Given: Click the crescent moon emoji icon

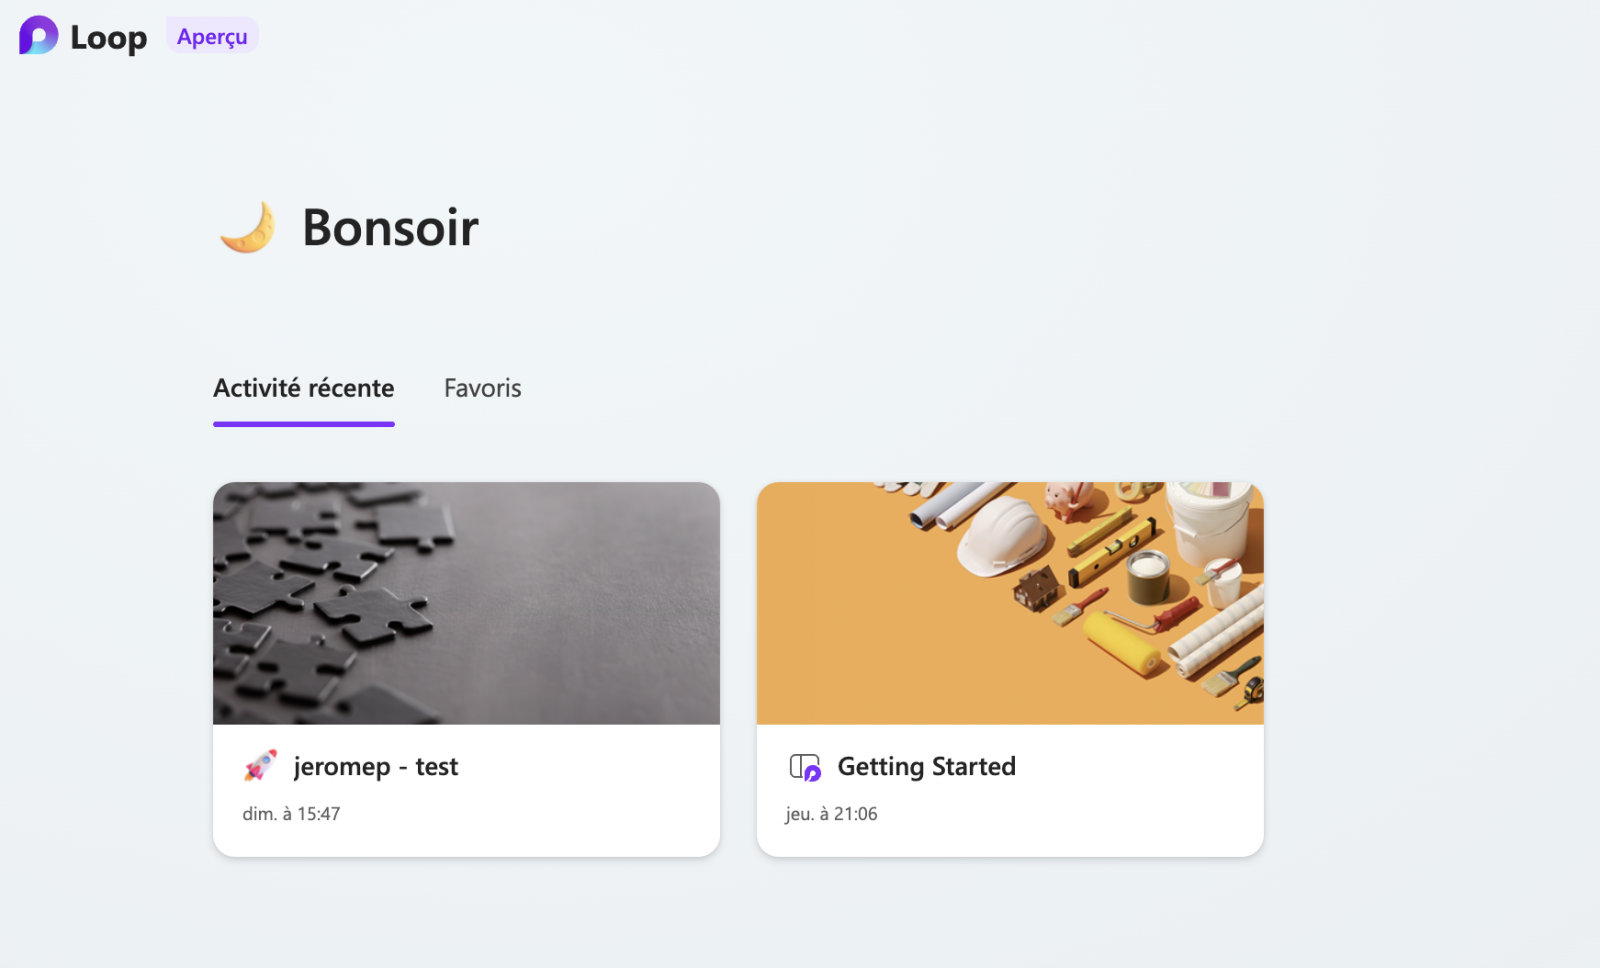Looking at the screenshot, I should tap(247, 227).
